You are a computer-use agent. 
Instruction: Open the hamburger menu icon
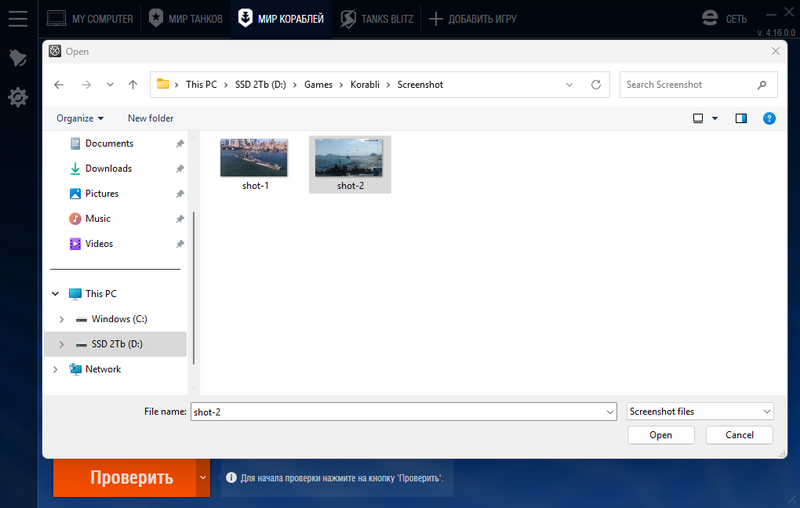tap(18, 19)
